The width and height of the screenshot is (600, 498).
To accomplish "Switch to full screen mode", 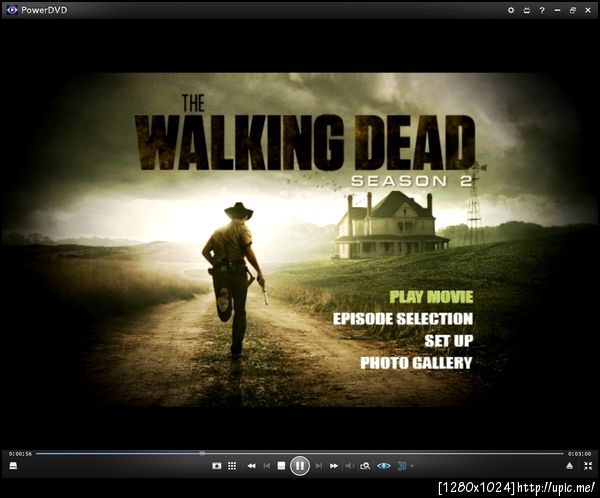I will tap(588, 466).
